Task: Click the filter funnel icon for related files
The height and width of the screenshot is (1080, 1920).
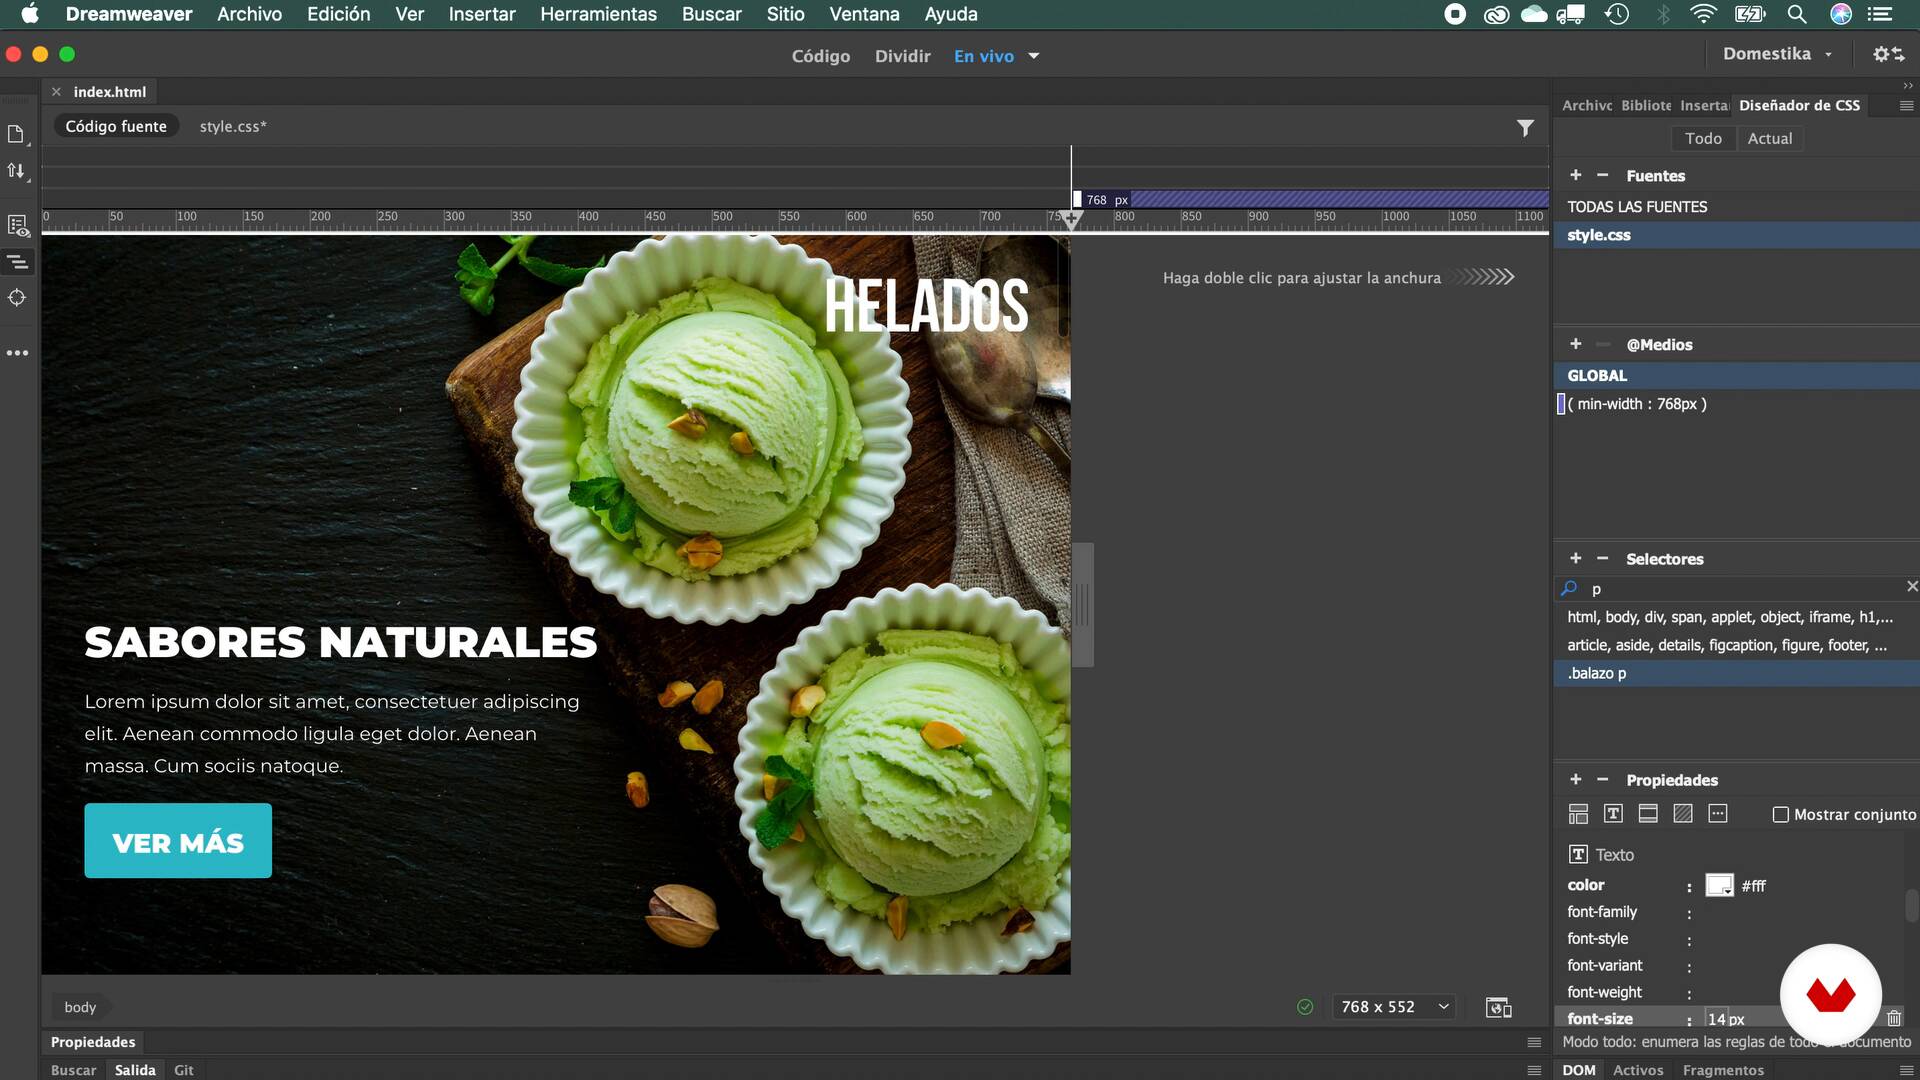Action: coord(1525,128)
